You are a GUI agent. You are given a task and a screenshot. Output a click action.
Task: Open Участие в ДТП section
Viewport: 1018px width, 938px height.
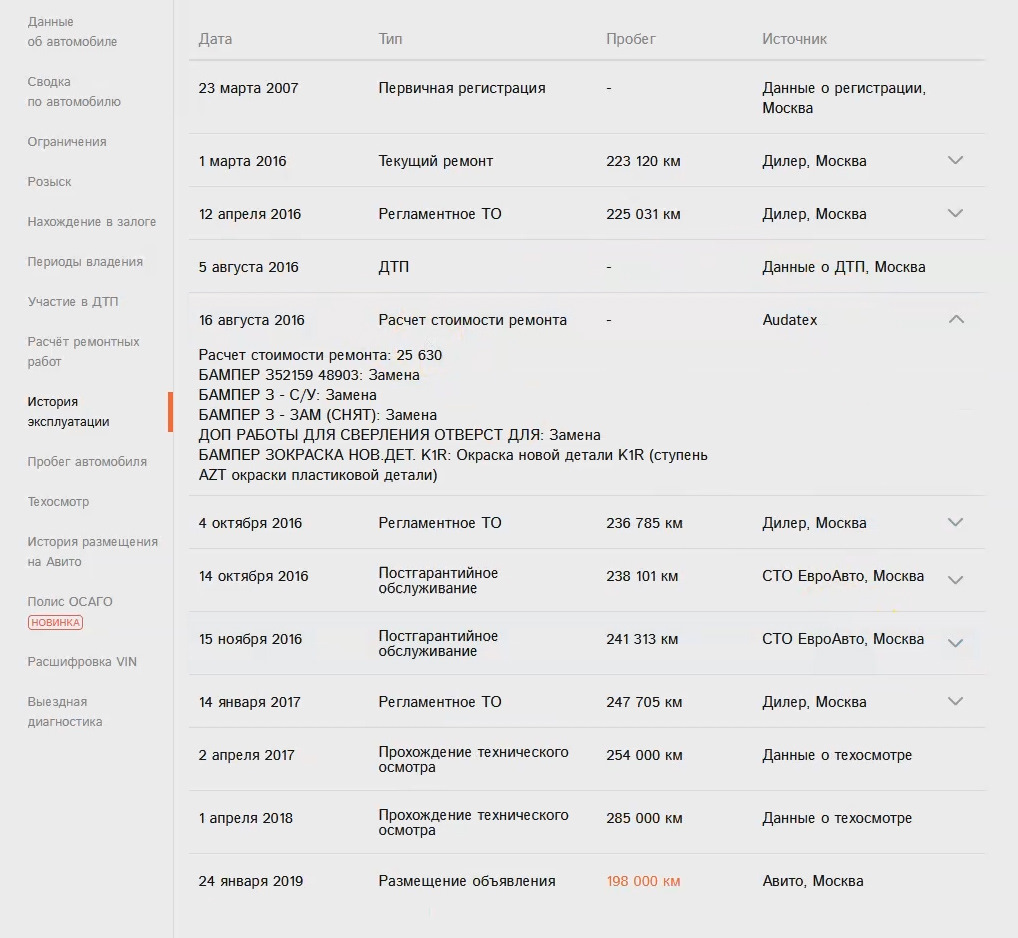click(x=73, y=302)
